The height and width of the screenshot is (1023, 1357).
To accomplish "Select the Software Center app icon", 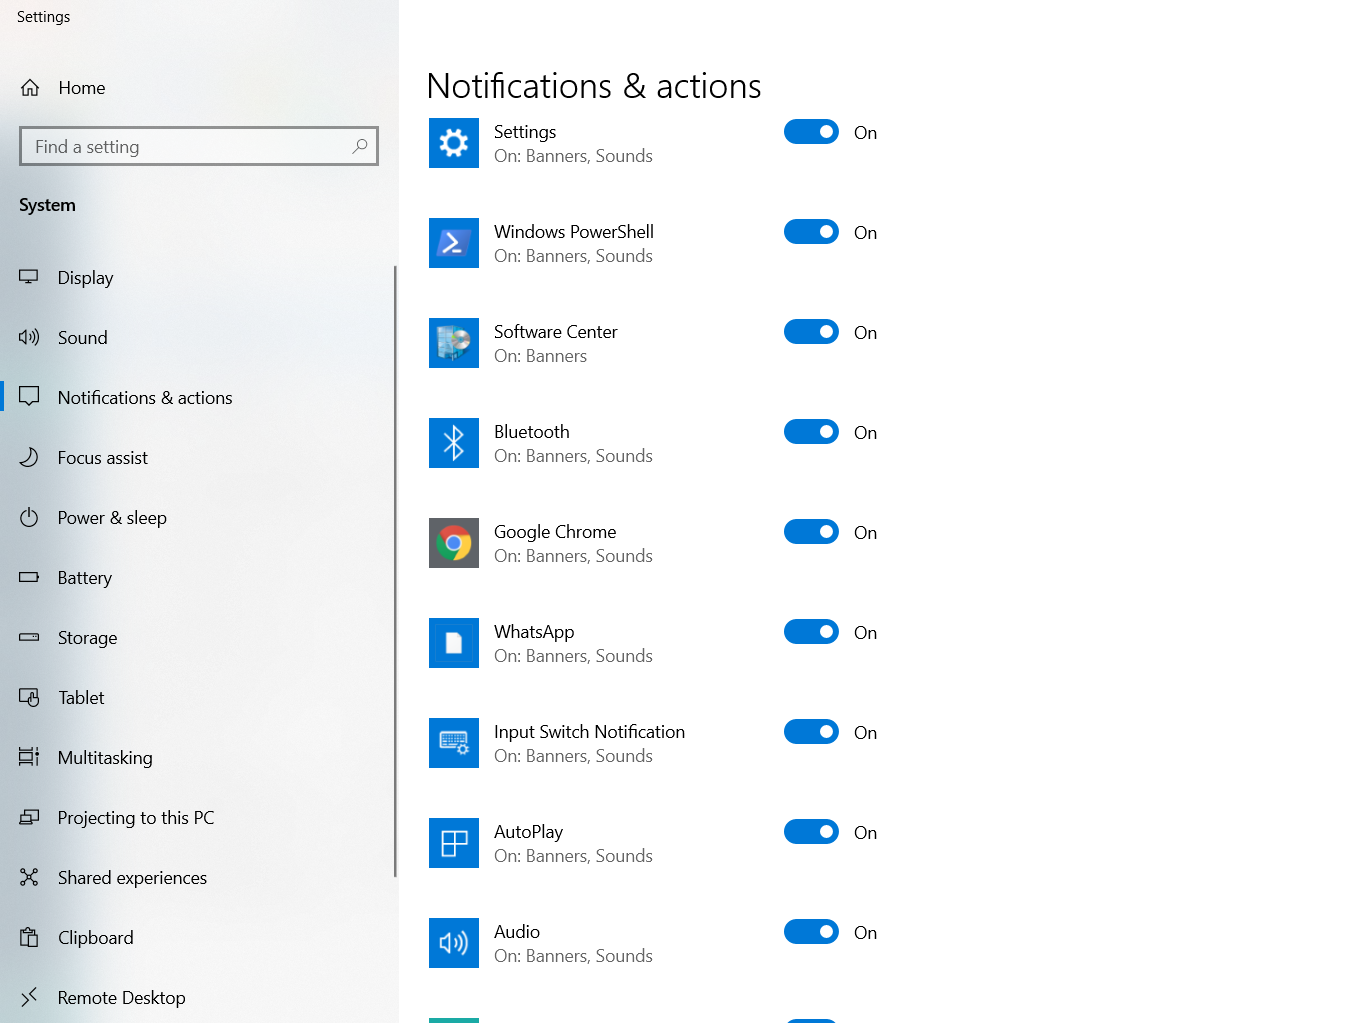I will [453, 343].
